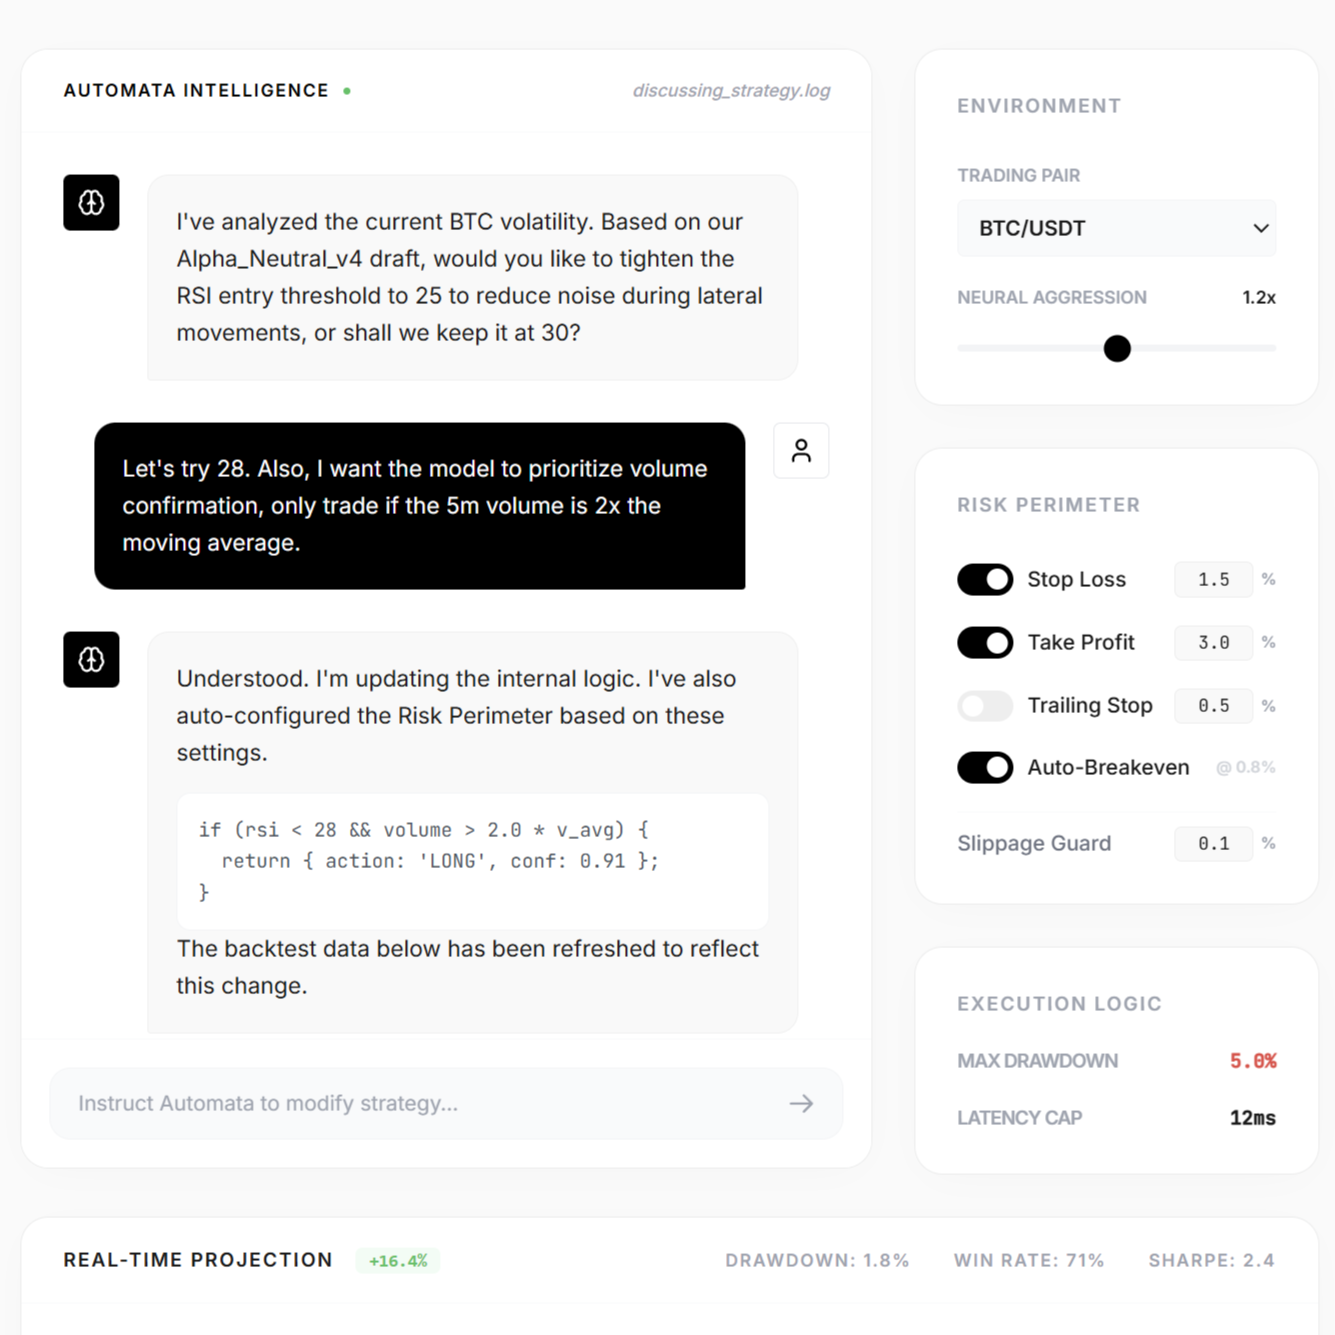Image resolution: width=1335 pixels, height=1335 pixels.
Task: Click the first Automata brain avatar icon
Action: 91,203
